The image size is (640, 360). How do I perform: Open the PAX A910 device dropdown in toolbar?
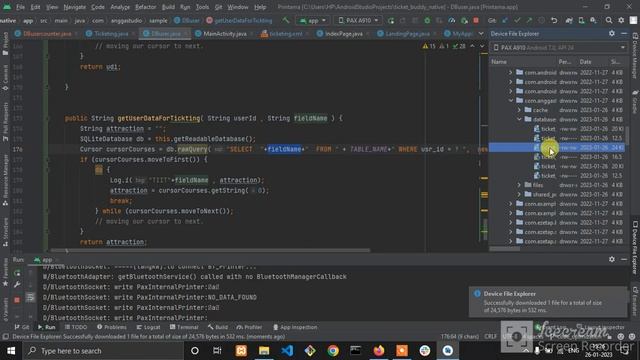click(x=358, y=20)
